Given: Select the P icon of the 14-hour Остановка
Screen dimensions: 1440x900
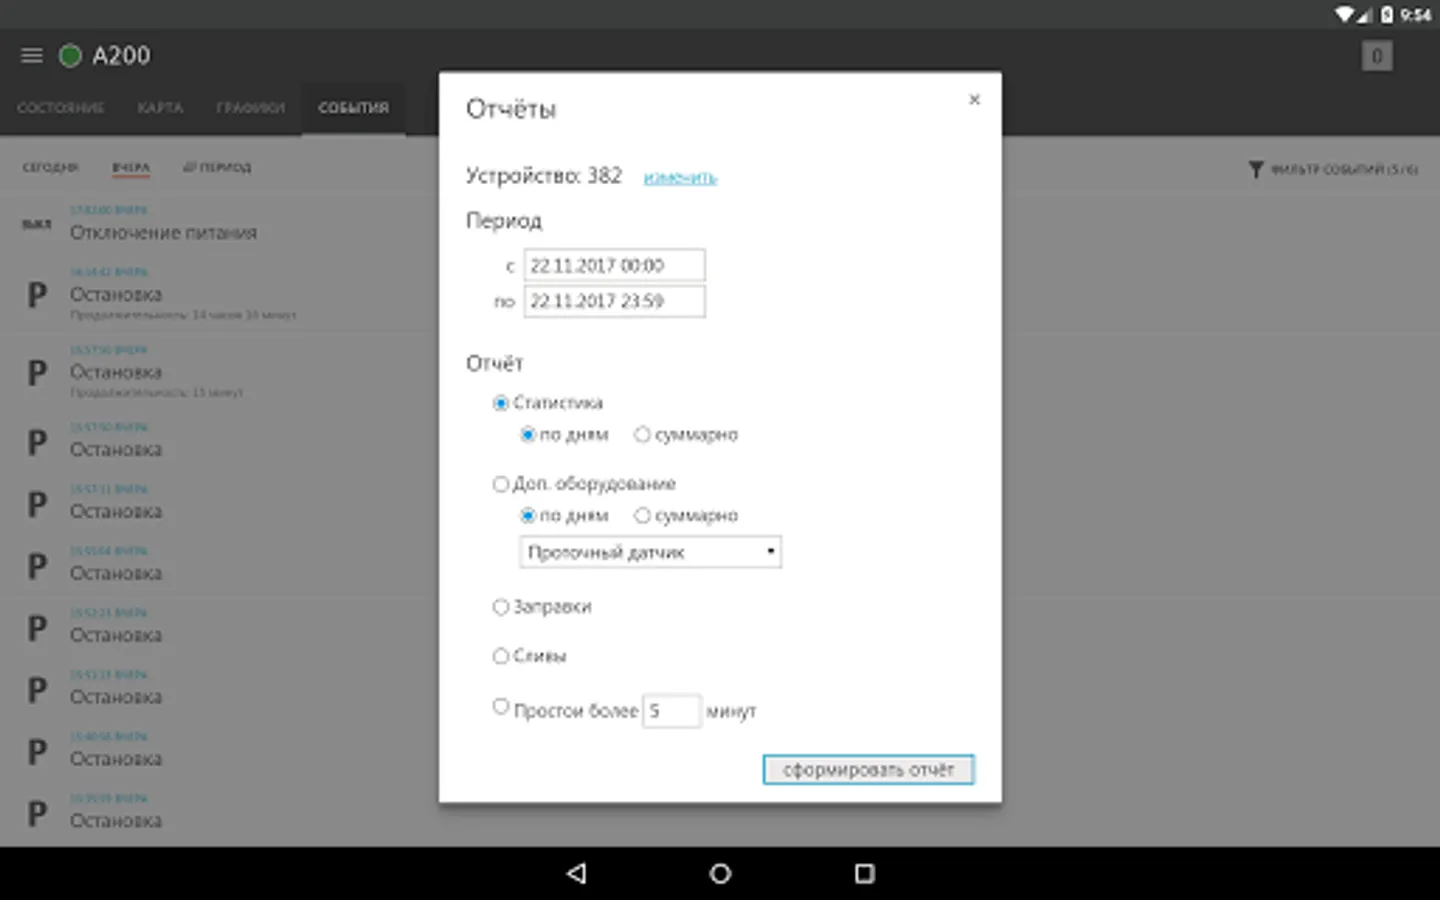Looking at the screenshot, I should 37,295.
